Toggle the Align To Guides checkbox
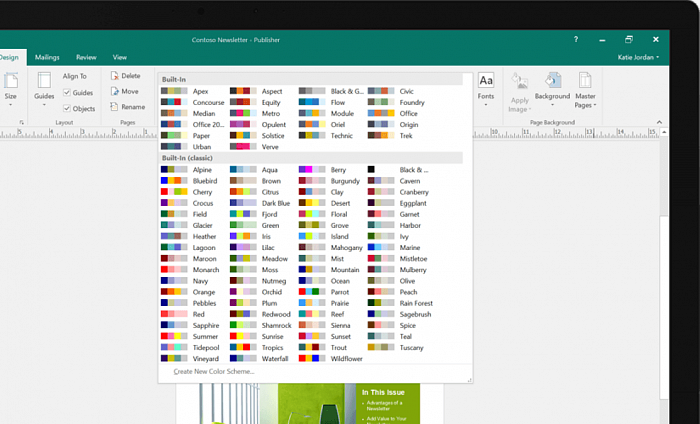Viewport: 700px width, 424px height. coord(67,92)
